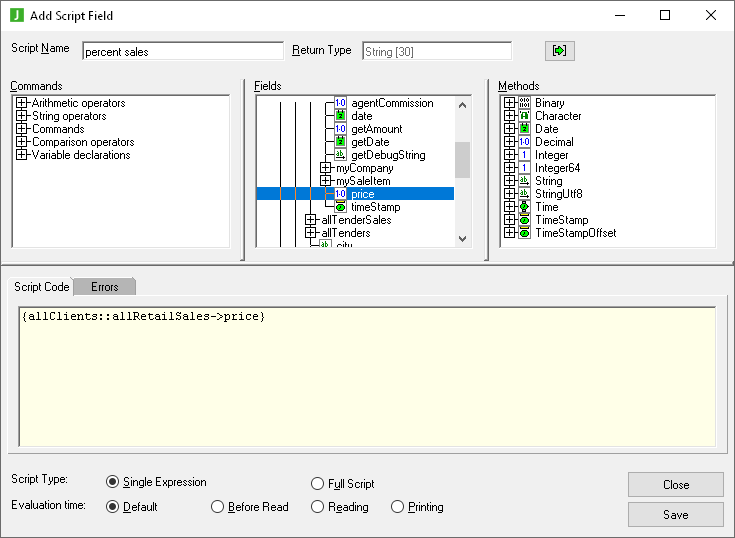Click the Close button
735x538 pixels.
click(x=675, y=484)
